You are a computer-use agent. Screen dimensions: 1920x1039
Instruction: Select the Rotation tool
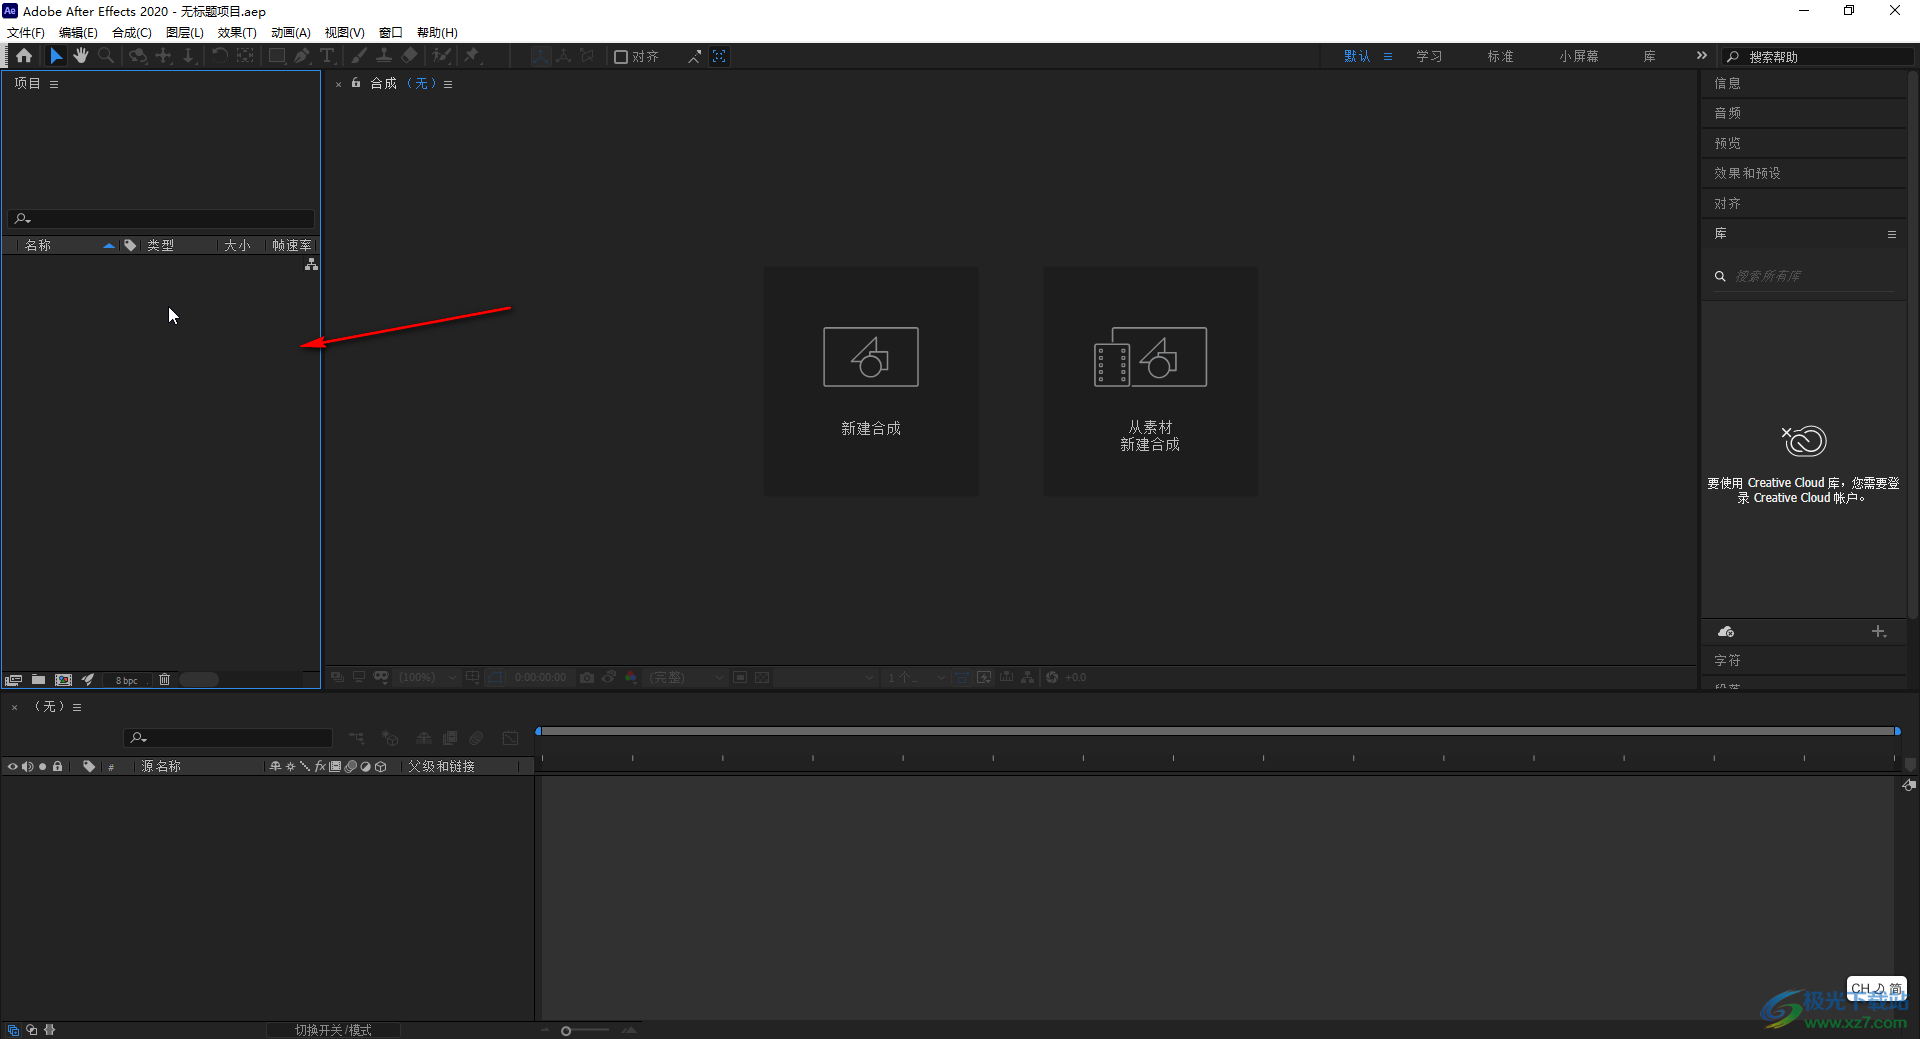coord(220,56)
